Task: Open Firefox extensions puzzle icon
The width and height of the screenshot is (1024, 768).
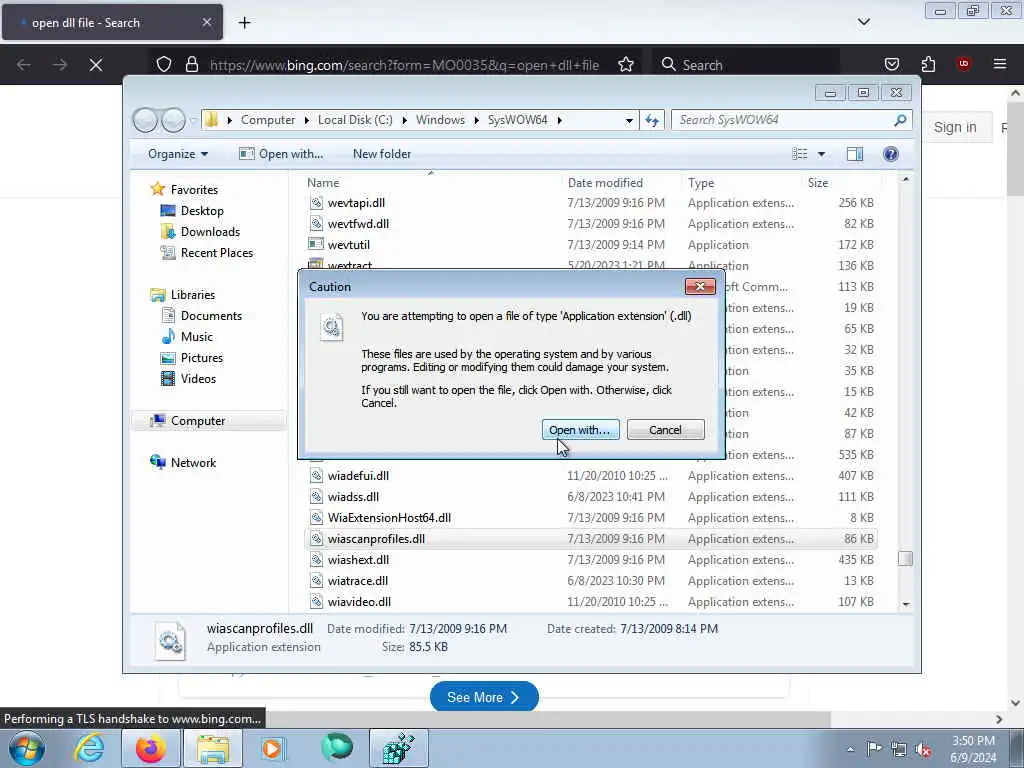Action: click(x=928, y=64)
